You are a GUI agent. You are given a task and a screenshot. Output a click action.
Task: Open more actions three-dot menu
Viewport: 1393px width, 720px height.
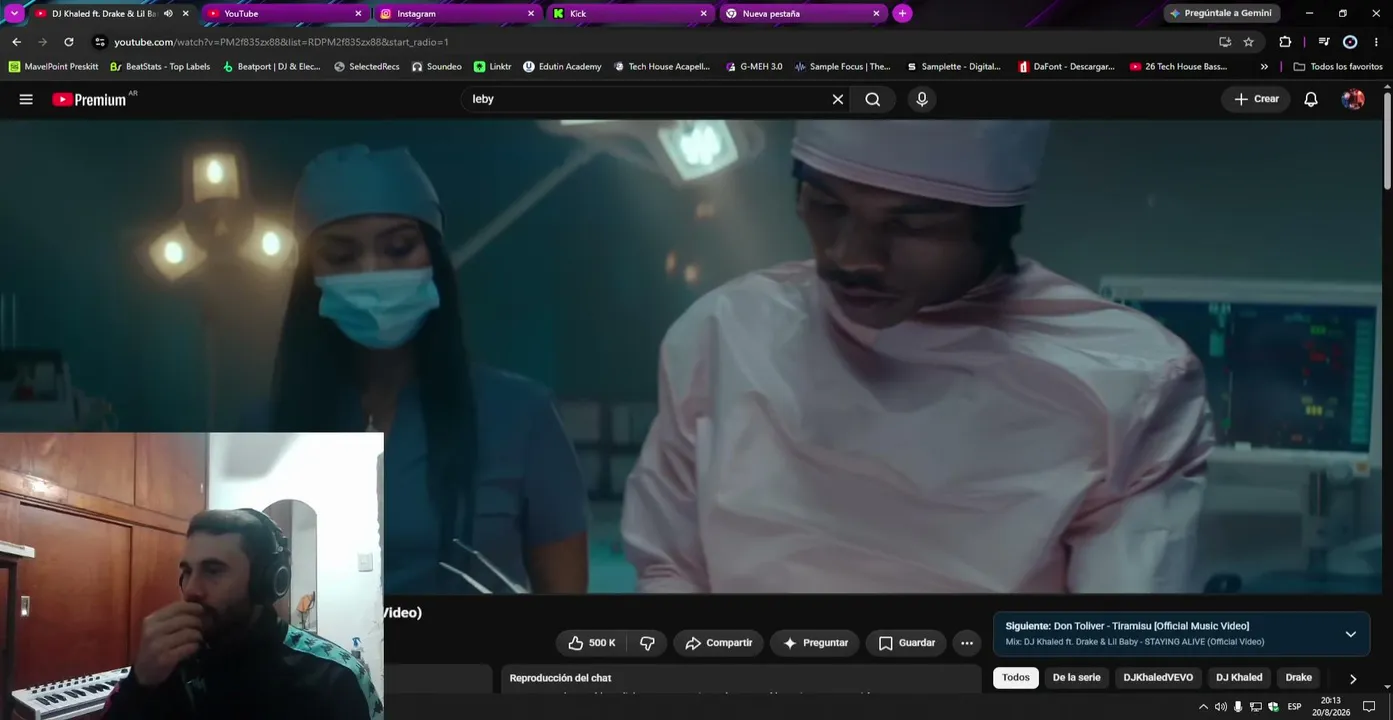(966, 643)
